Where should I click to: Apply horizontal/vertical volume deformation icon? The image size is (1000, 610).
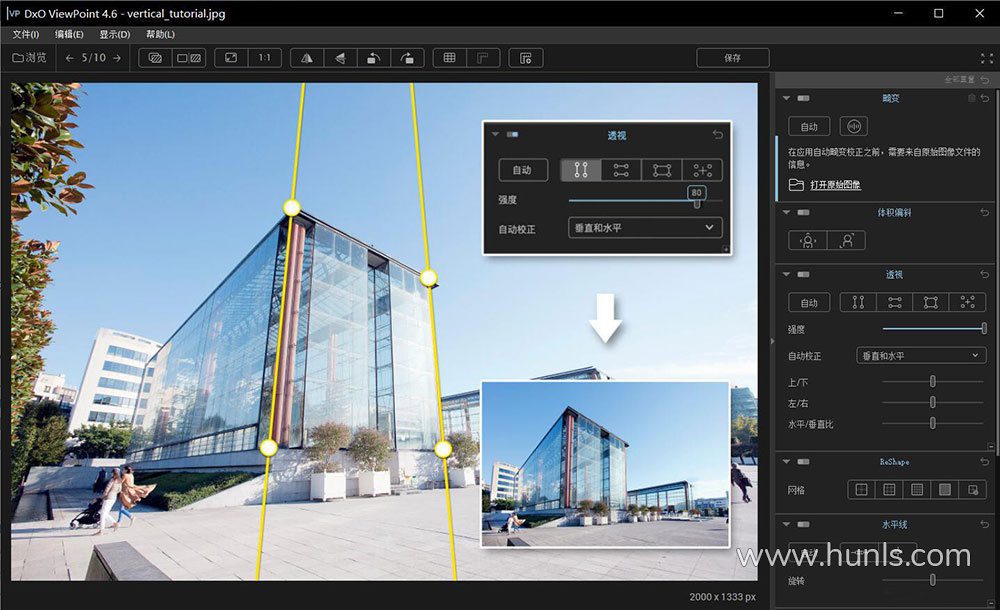coord(808,241)
